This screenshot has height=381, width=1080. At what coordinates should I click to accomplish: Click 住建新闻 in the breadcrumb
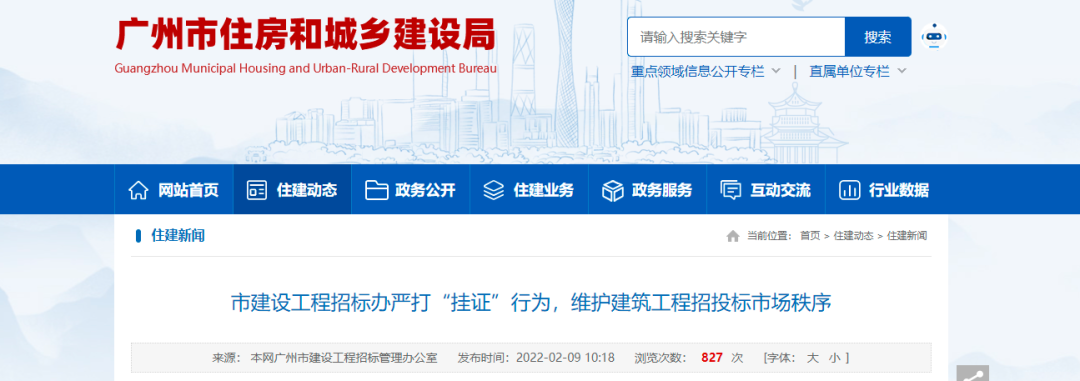(907, 236)
